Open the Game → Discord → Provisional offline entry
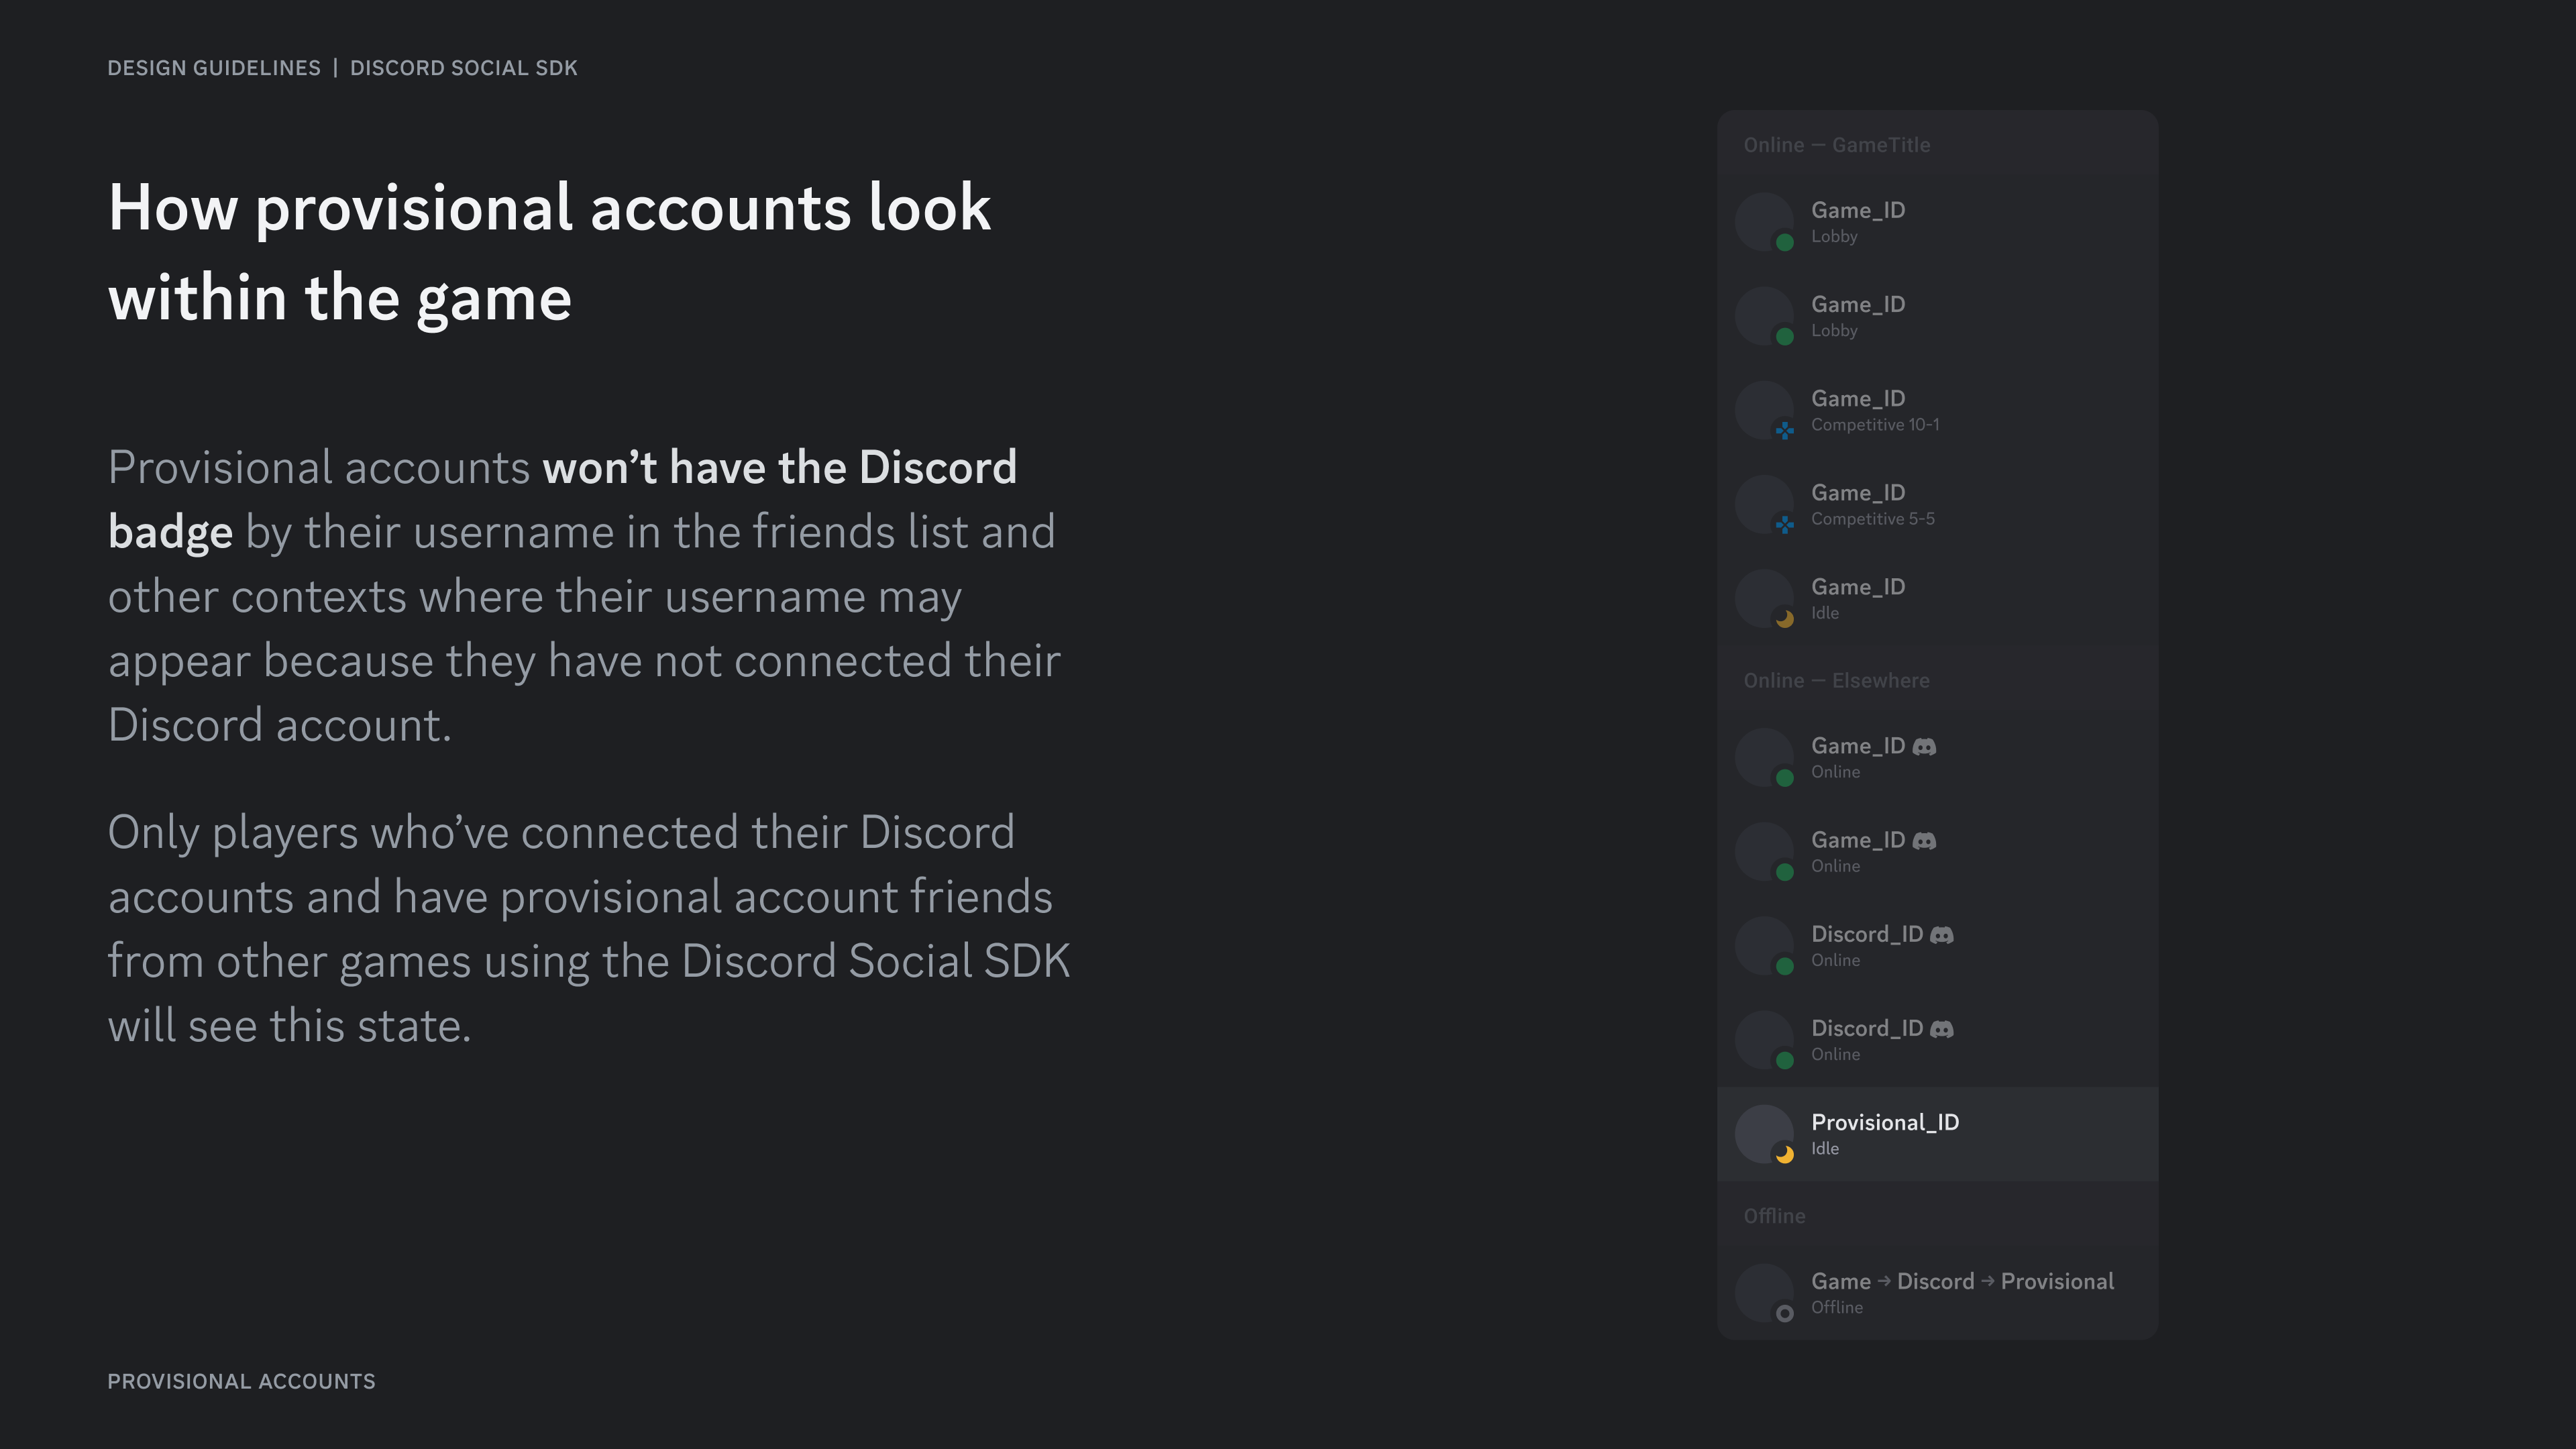 [1960, 1292]
